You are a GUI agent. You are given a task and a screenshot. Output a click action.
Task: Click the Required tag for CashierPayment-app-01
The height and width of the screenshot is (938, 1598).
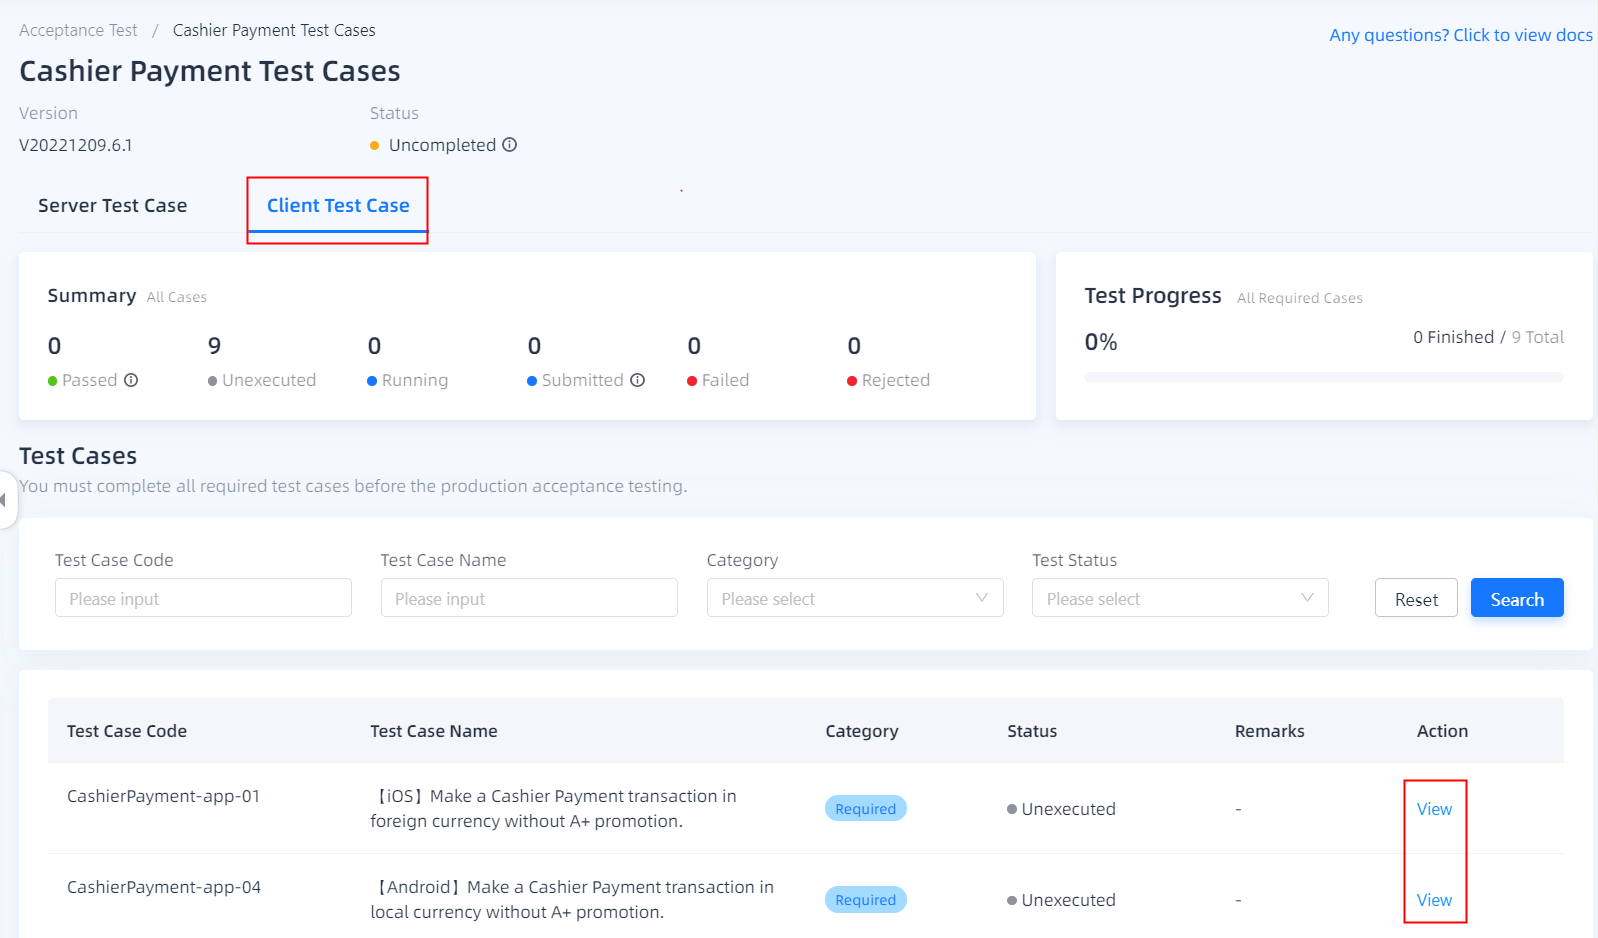click(865, 809)
